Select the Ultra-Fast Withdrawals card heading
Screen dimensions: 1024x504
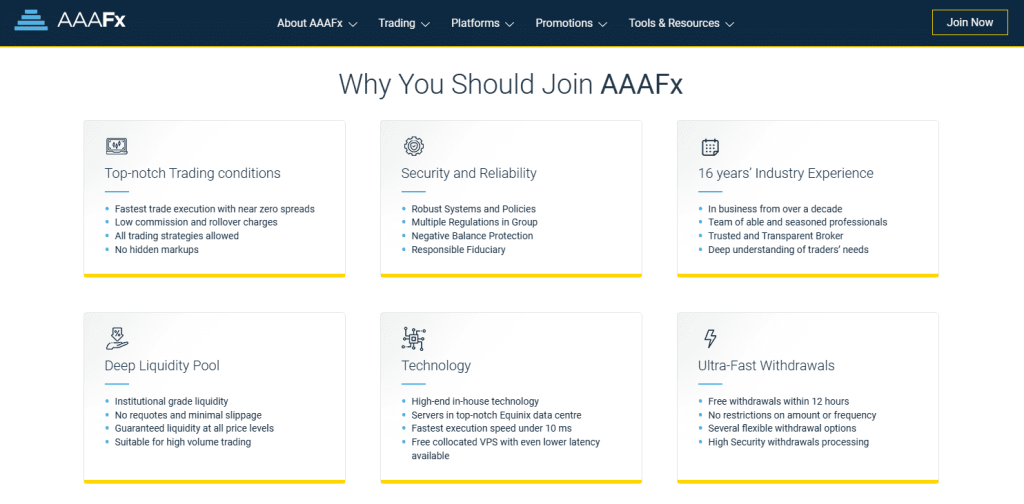click(x=766, y=366)
